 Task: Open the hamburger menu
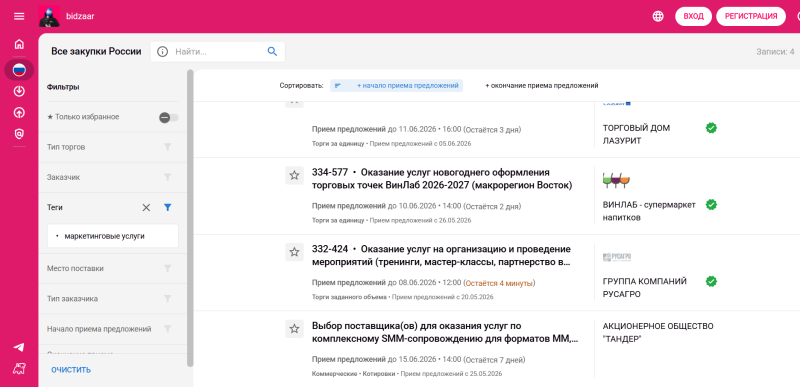click(x=19, y=16)
